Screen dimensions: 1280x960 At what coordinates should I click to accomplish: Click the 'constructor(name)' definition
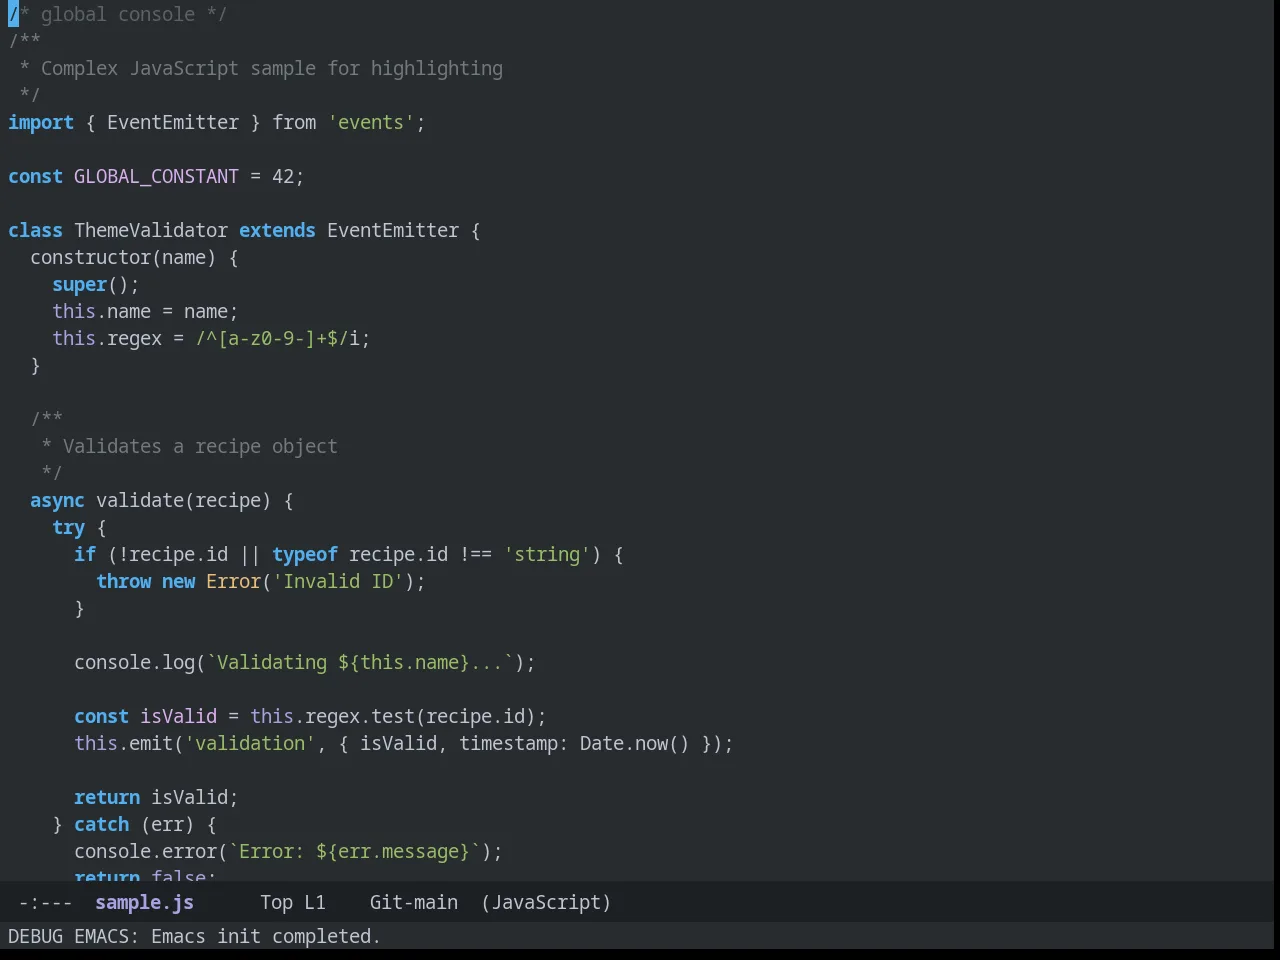123,257
